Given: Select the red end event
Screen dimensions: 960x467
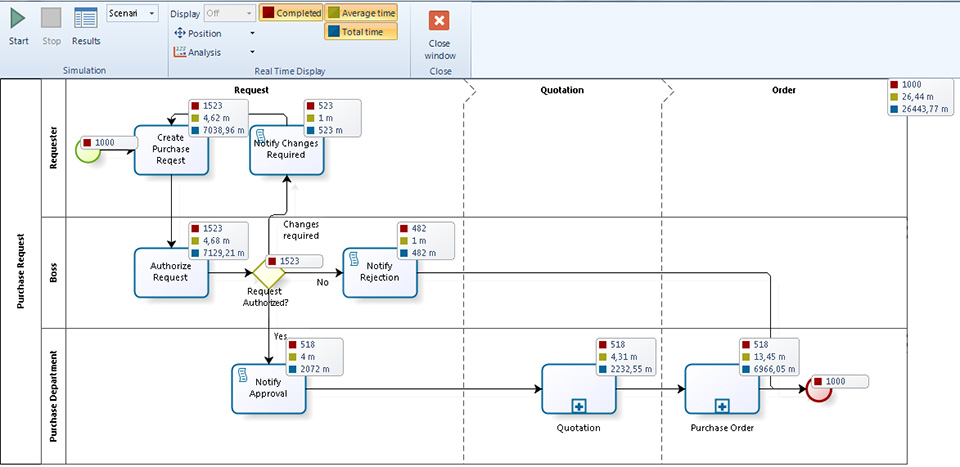Looking at the screenshot, I should [x=819, y=389].
